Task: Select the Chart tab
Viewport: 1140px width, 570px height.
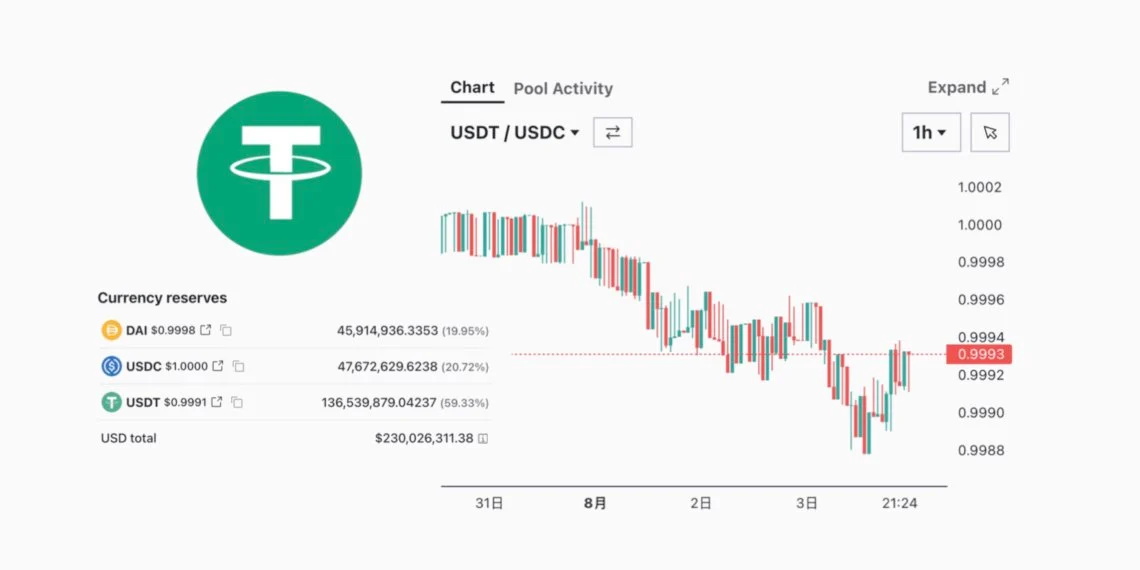Action: click(472, 87)
